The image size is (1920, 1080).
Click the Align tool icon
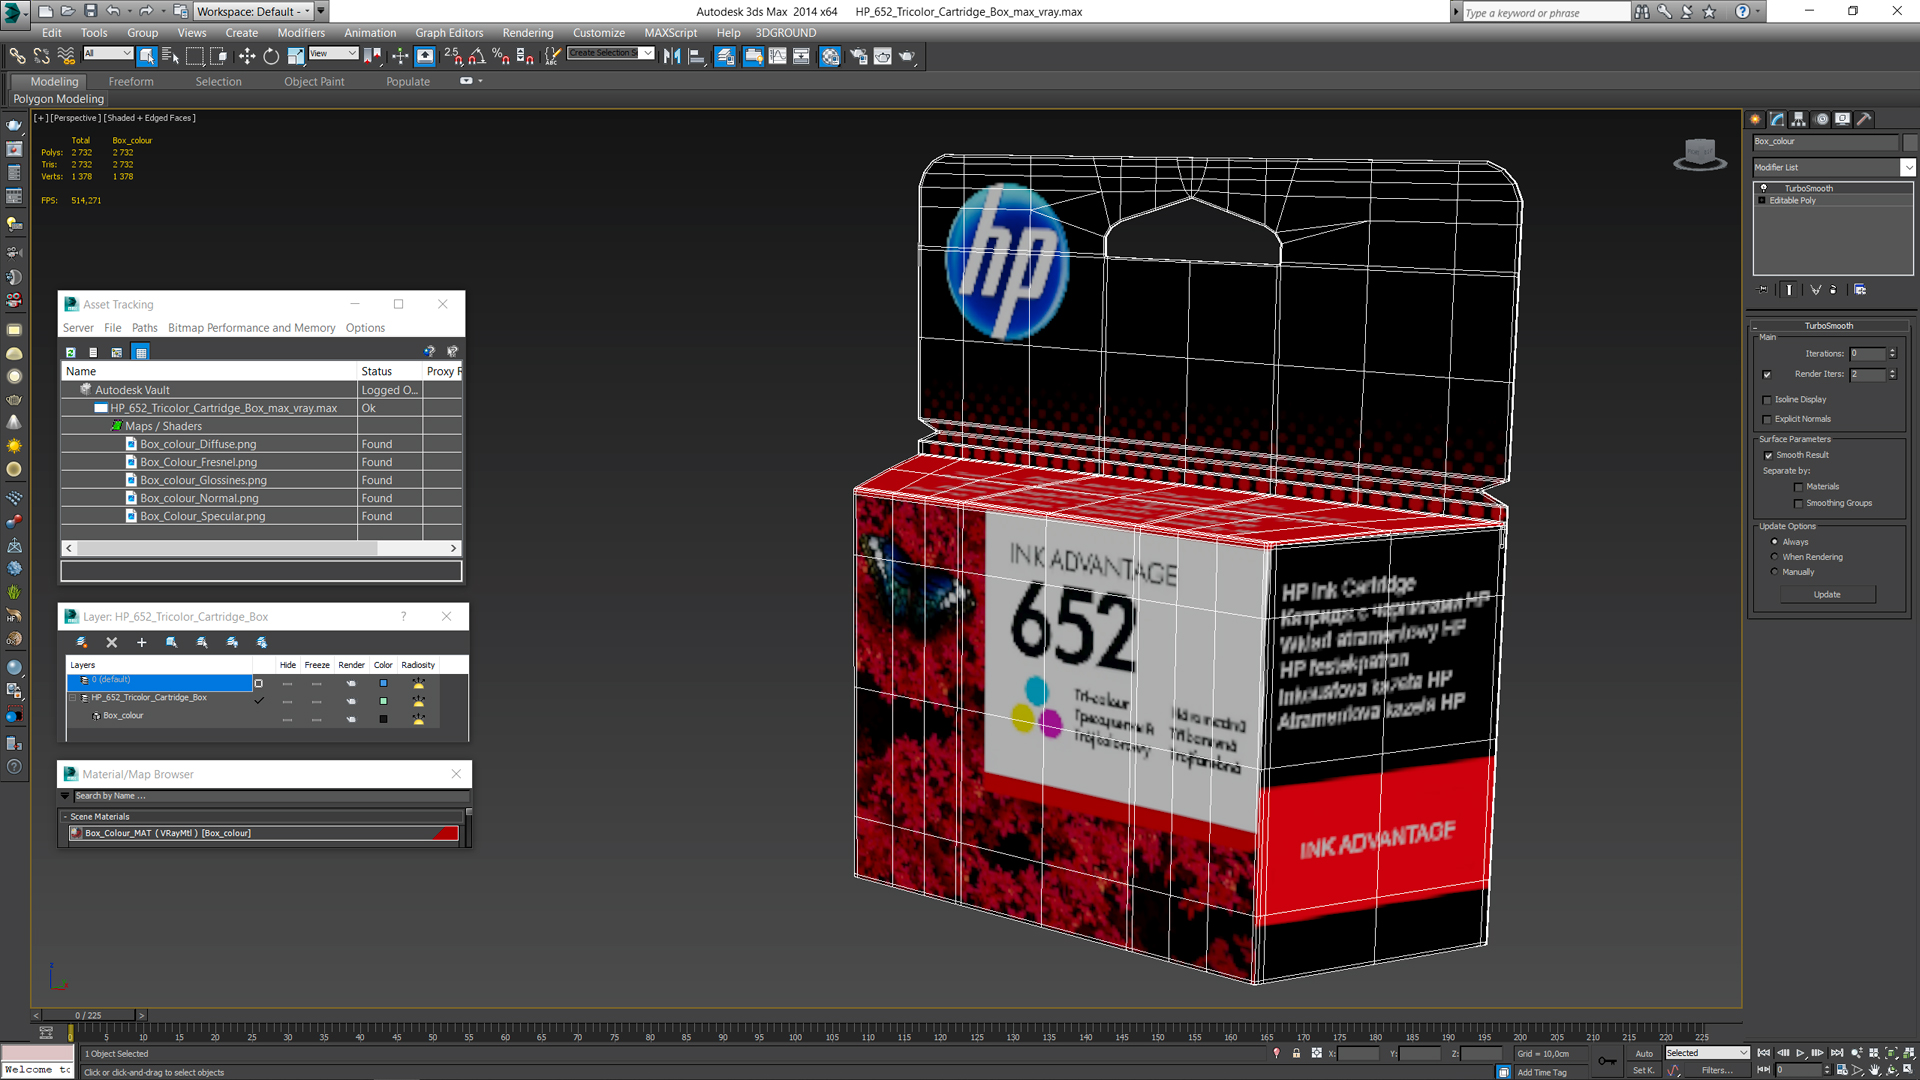[697, 56]
